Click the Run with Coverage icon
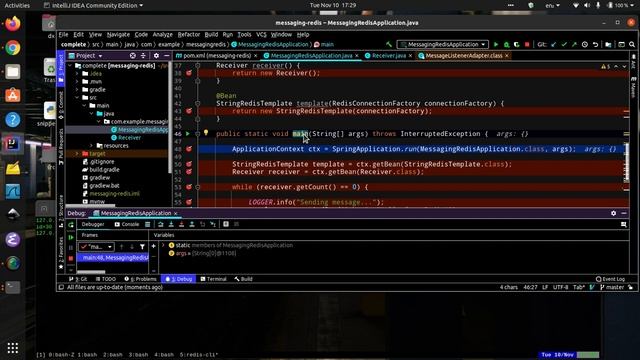 point(517,44)
